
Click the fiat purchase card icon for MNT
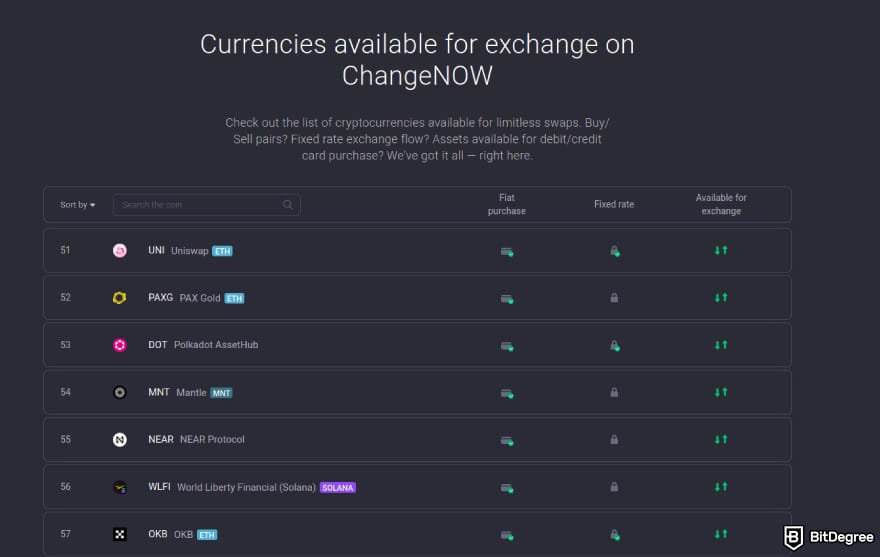point(507,393)
